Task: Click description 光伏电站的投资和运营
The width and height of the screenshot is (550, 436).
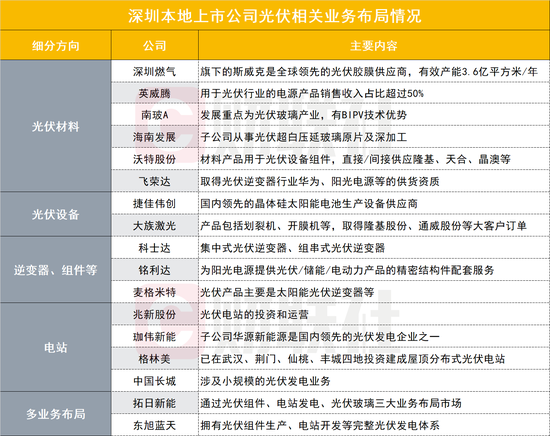Action: click(x=254, y=314)
